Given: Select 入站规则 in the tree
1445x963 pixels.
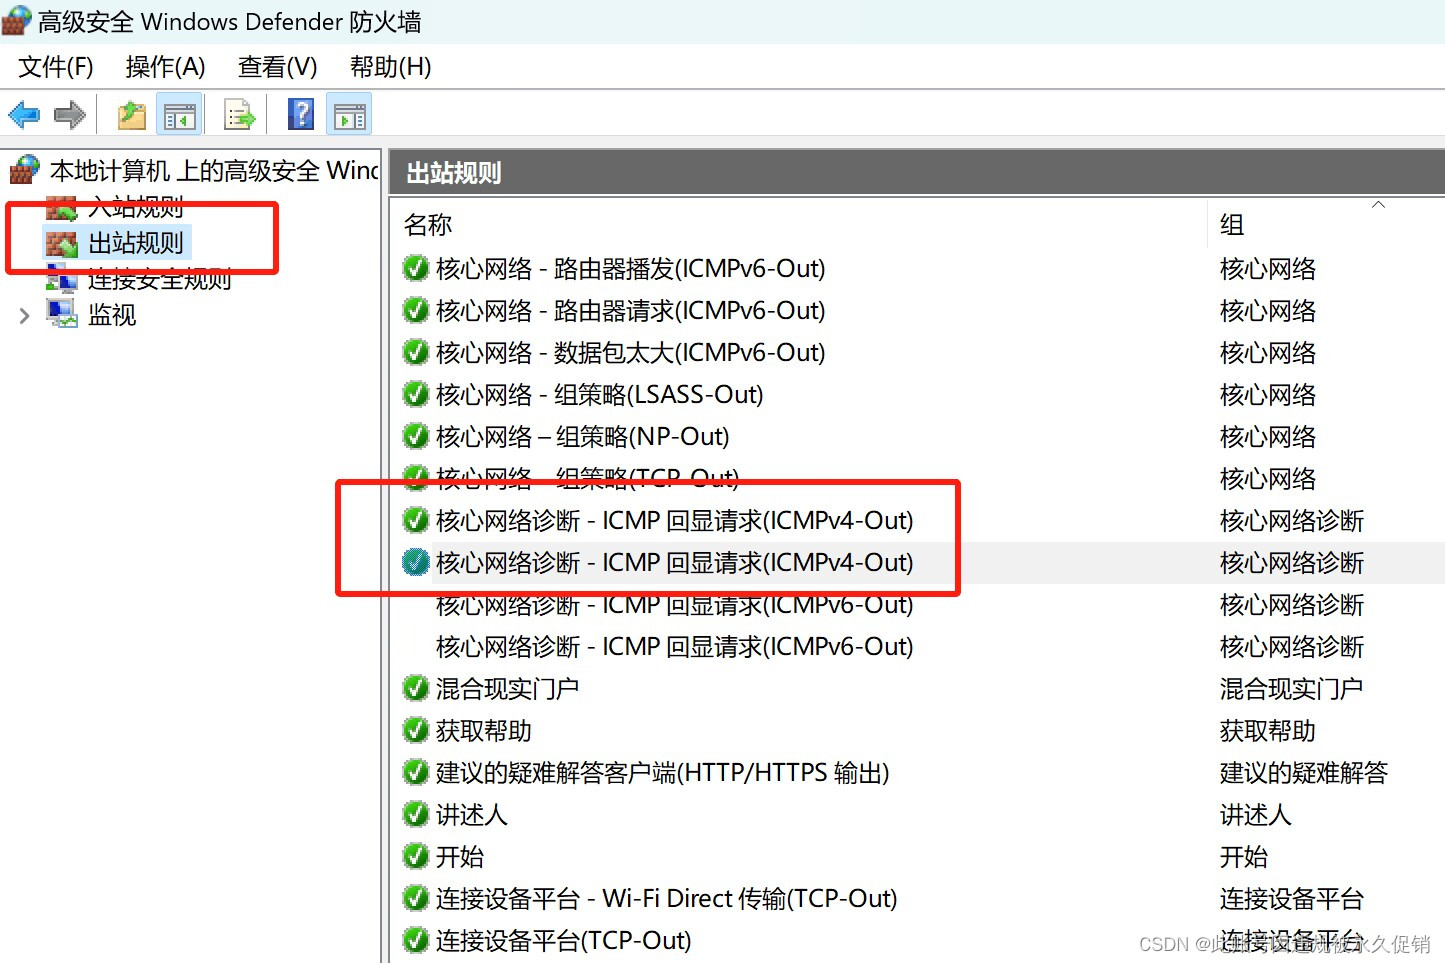Looking at the screenshot, I should (x=136, y=207).
